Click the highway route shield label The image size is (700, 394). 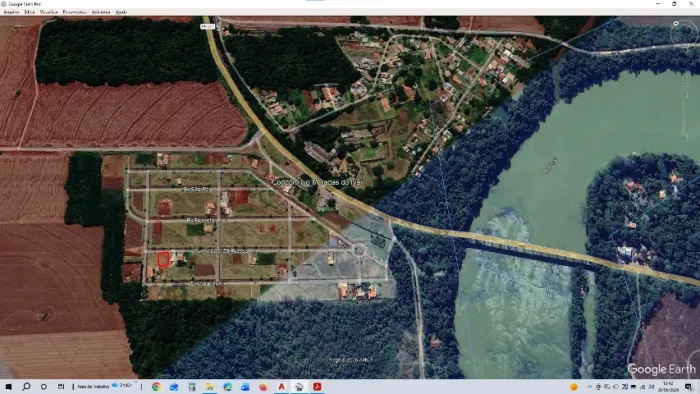pyautogui.click(x=208, y=27)
